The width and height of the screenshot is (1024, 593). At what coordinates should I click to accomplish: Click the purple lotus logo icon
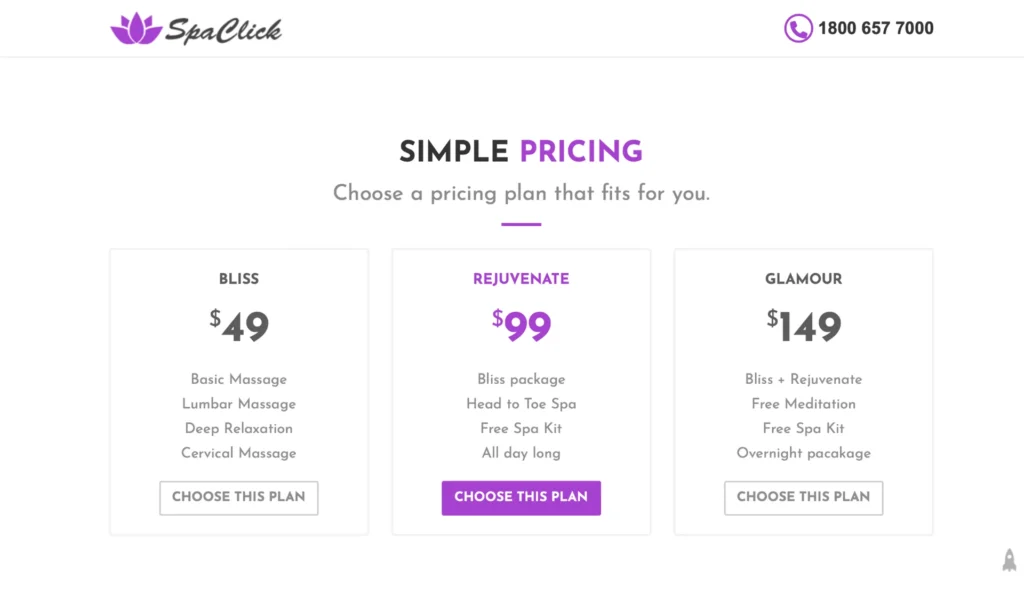[136, 29]
